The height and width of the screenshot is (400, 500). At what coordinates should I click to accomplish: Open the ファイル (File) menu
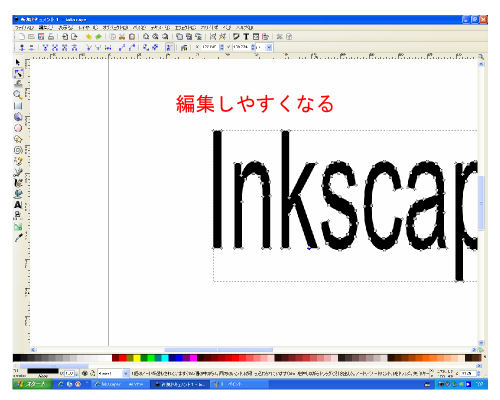[x=24, y=28]
